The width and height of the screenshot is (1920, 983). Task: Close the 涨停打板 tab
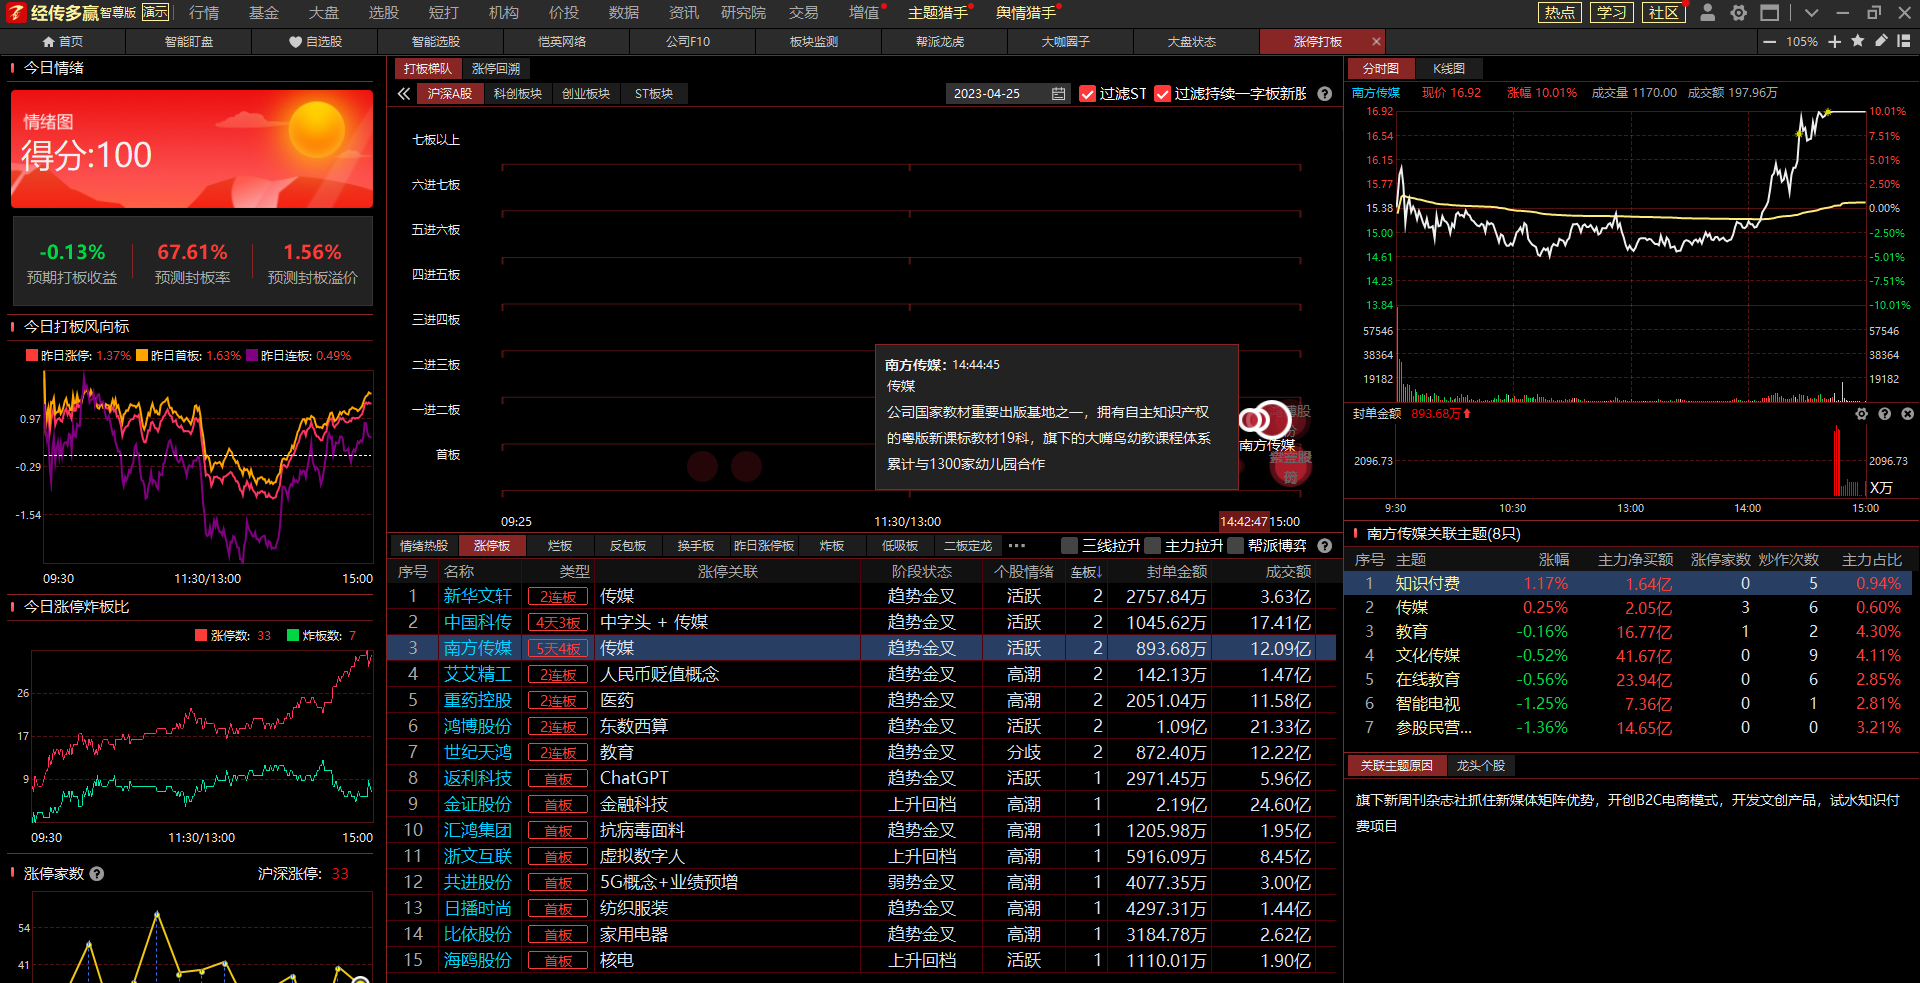1376,42
